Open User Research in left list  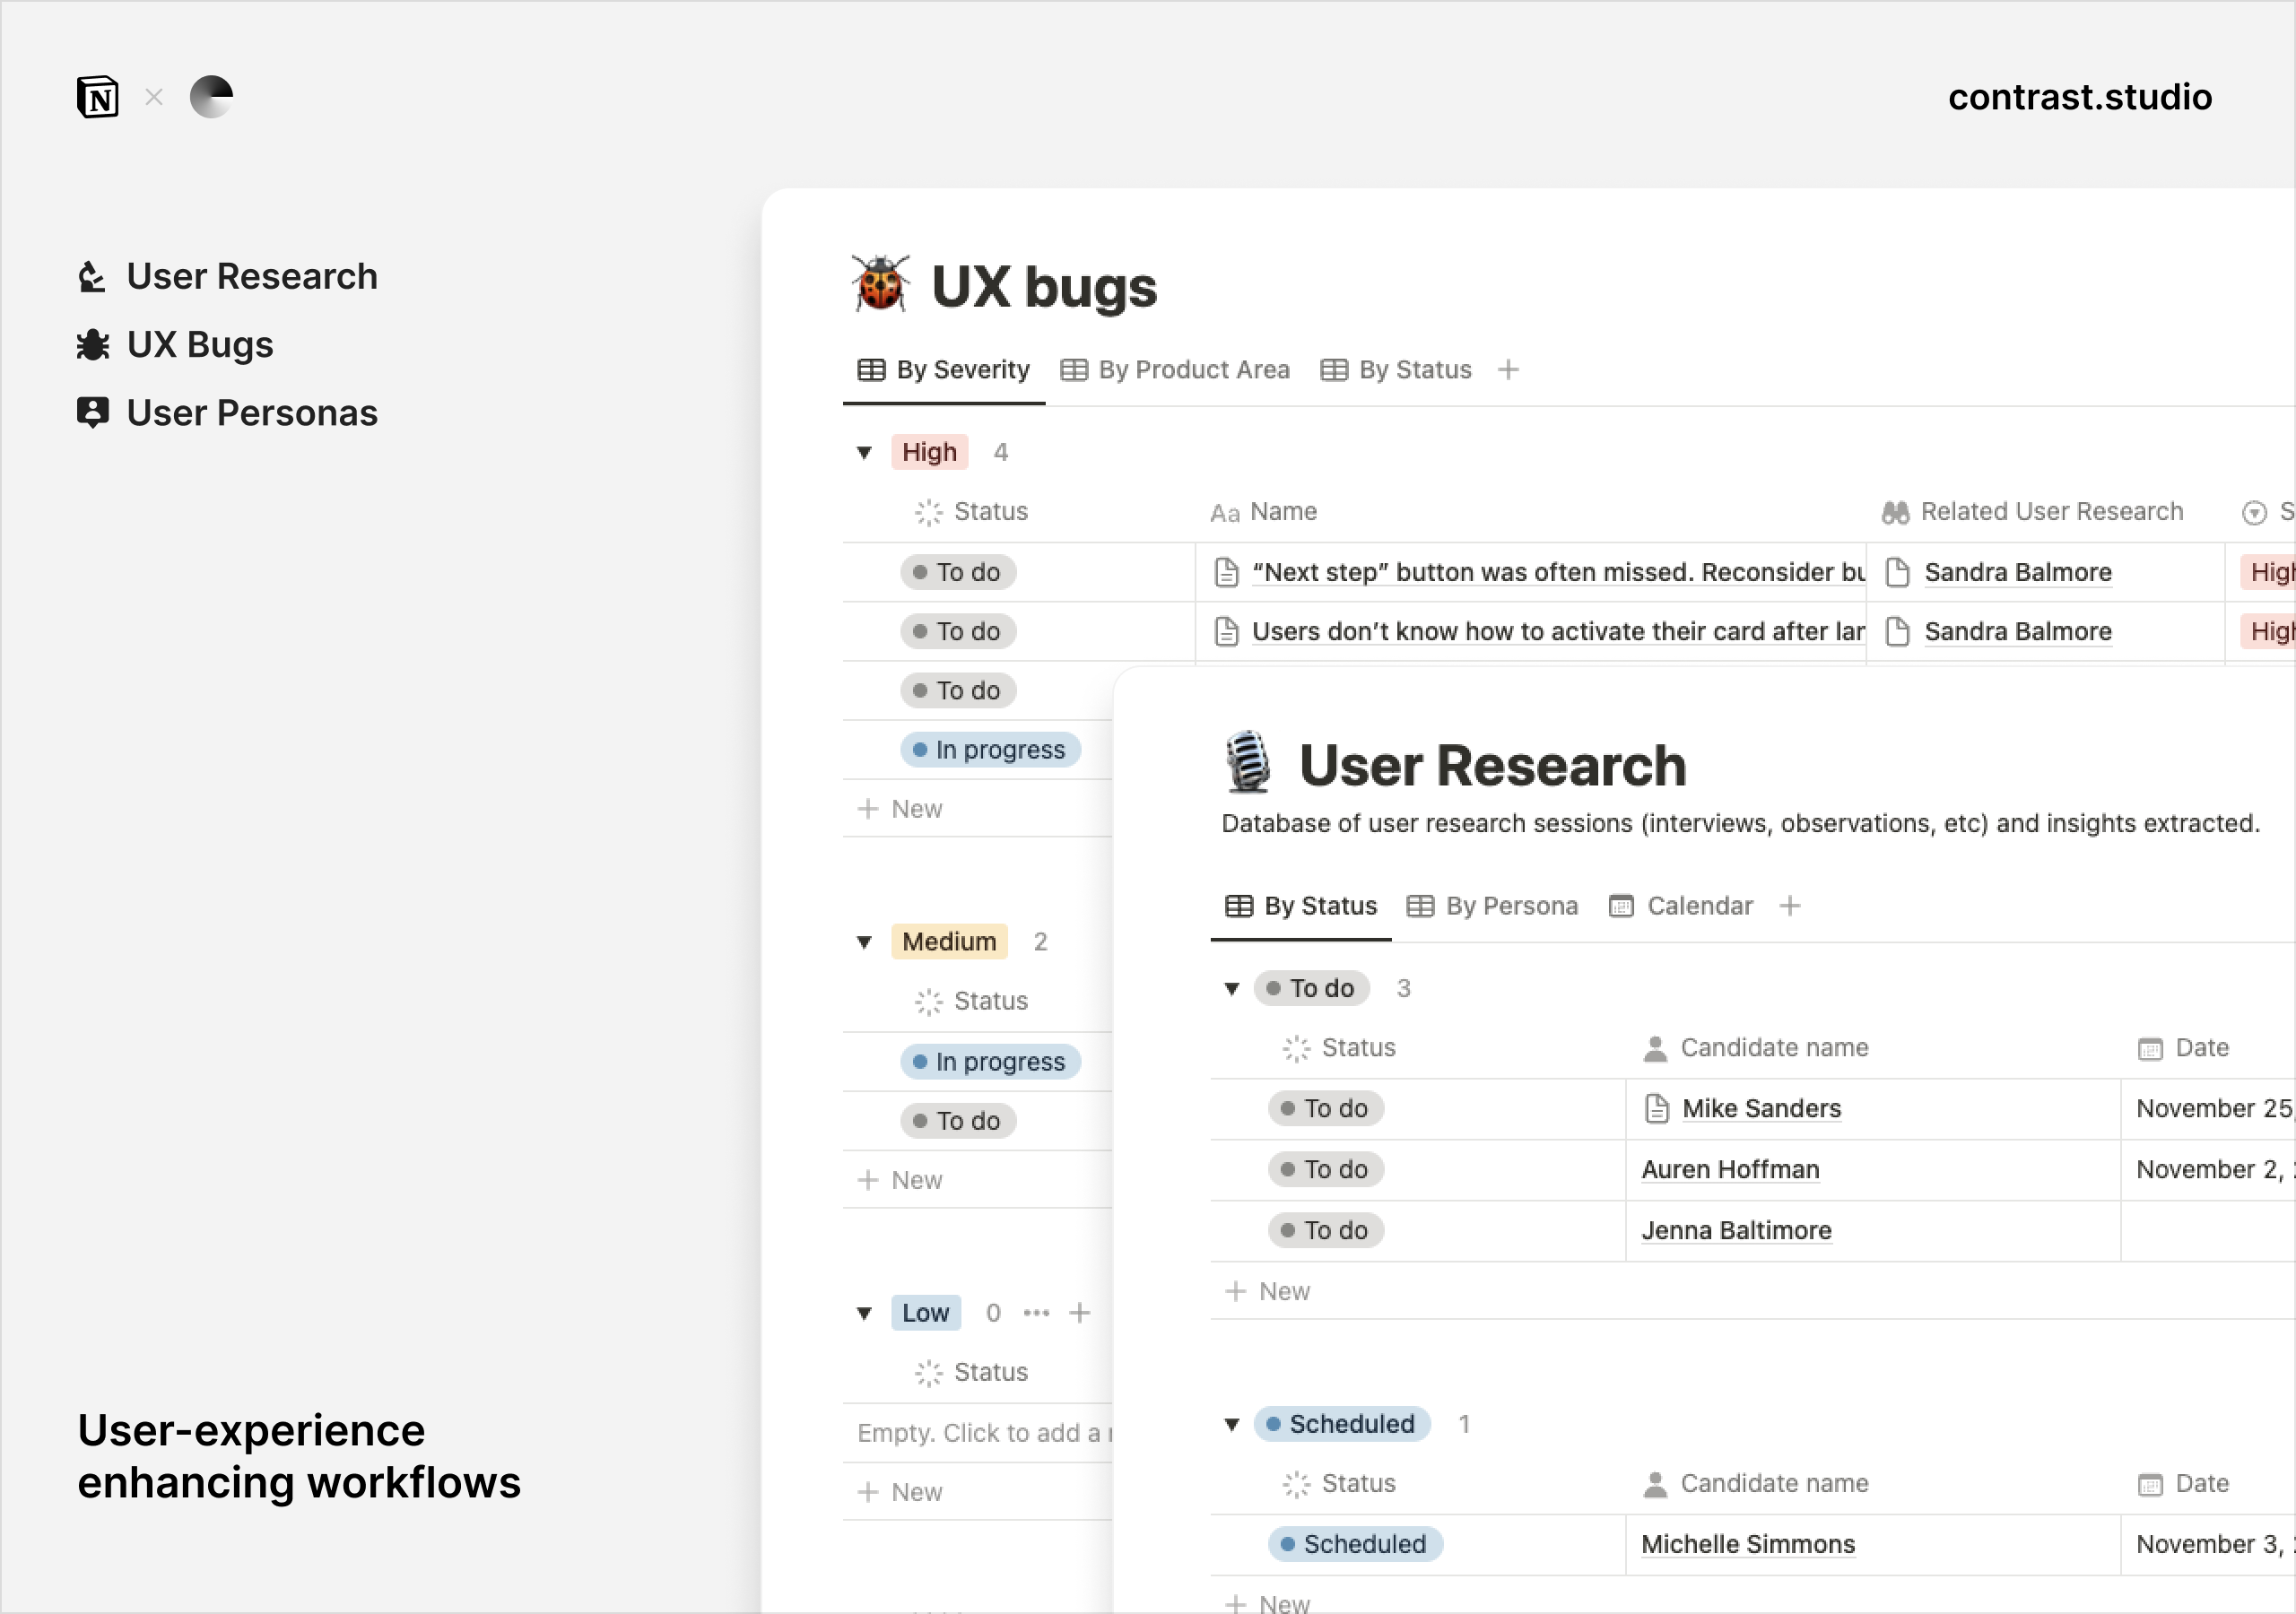coord(228,277)
